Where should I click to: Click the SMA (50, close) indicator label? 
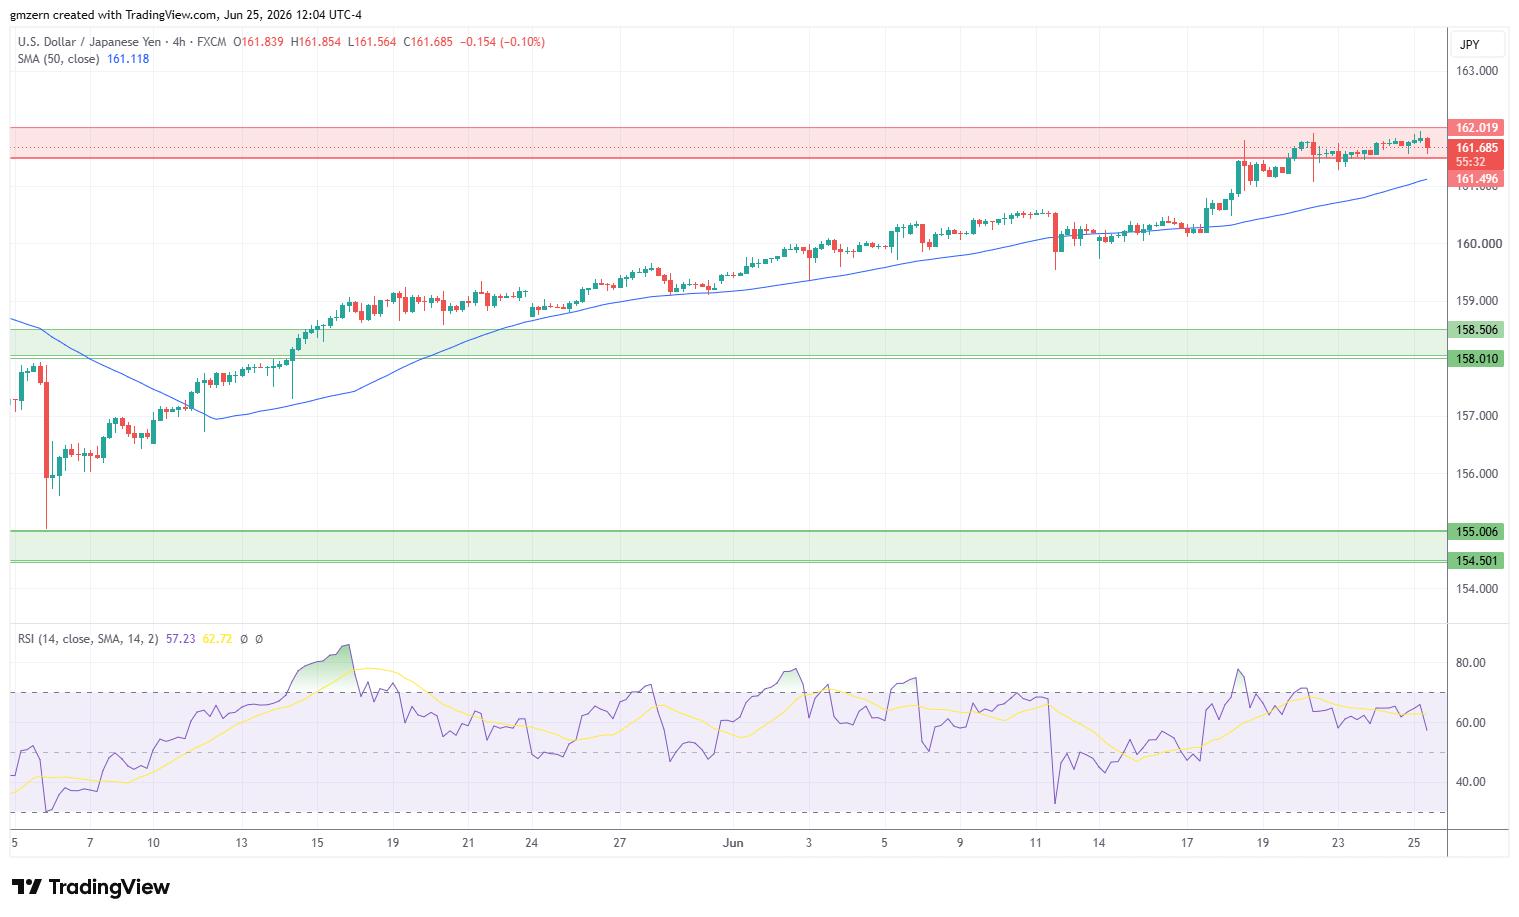click(59, 59)
